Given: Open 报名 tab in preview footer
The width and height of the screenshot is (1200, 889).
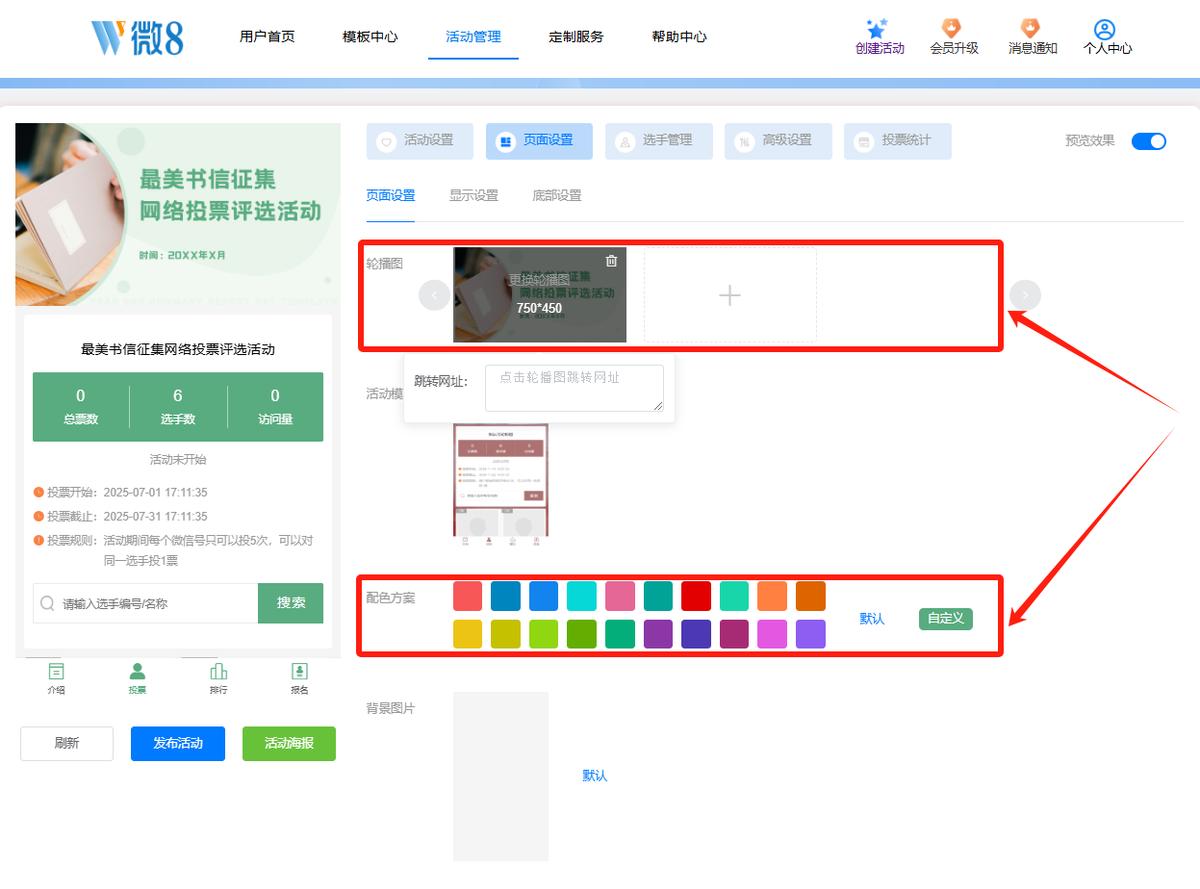Looking at the screenshot, I should (299, 678).
